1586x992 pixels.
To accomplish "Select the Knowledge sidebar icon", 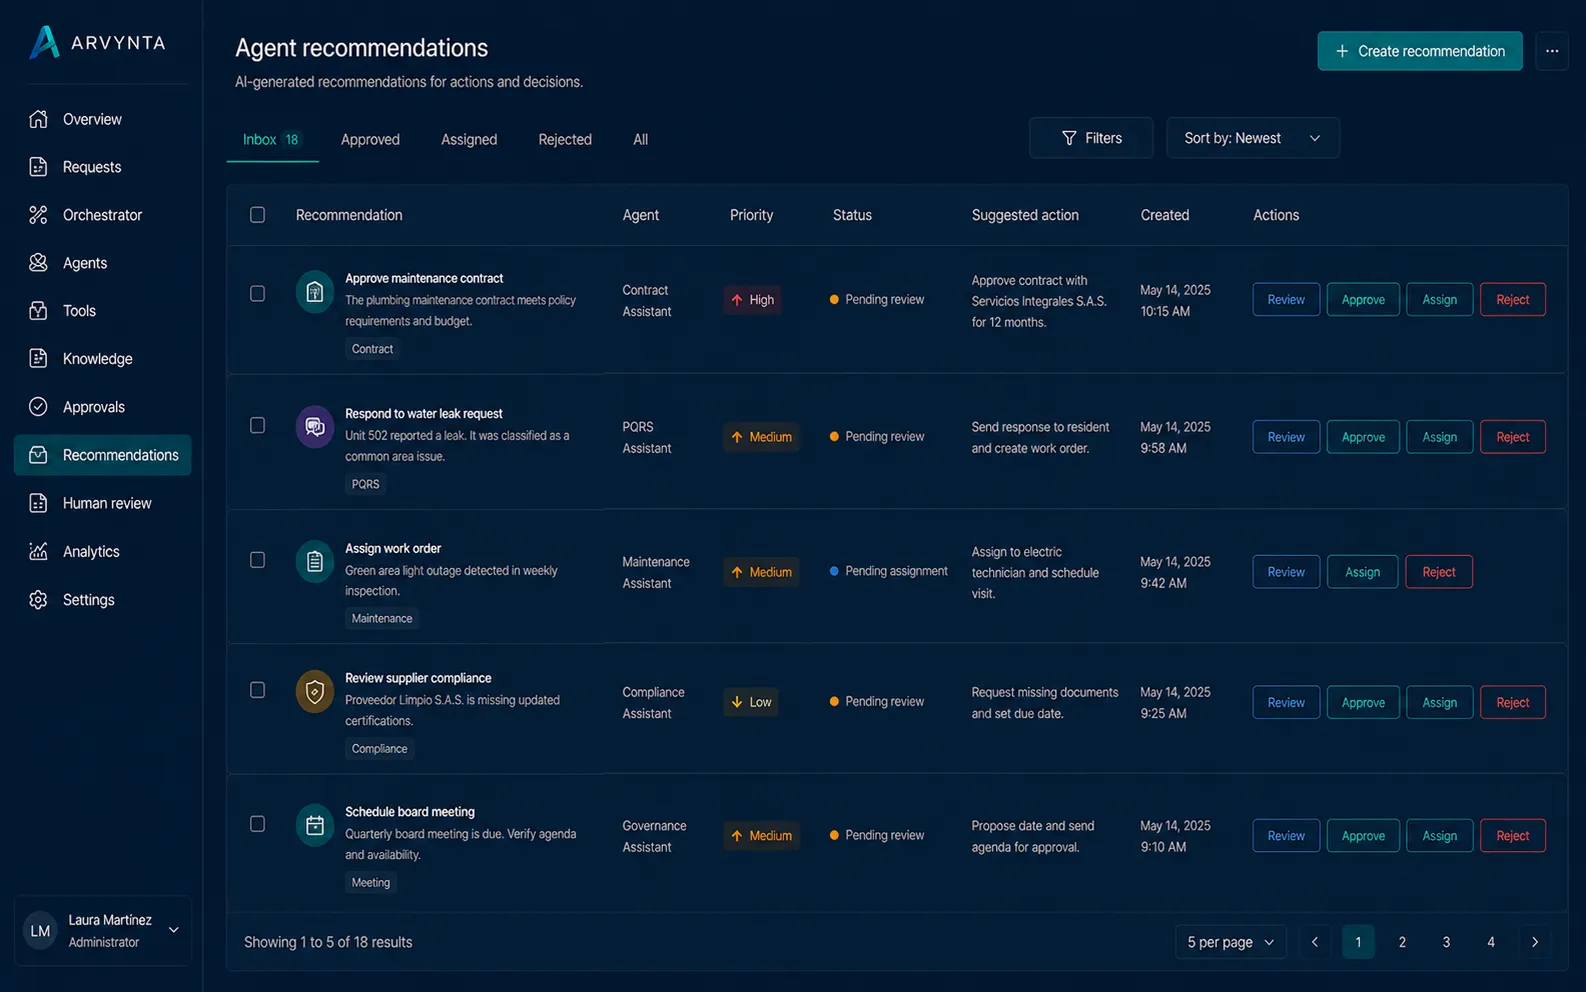I will click(x=38, y=359).
